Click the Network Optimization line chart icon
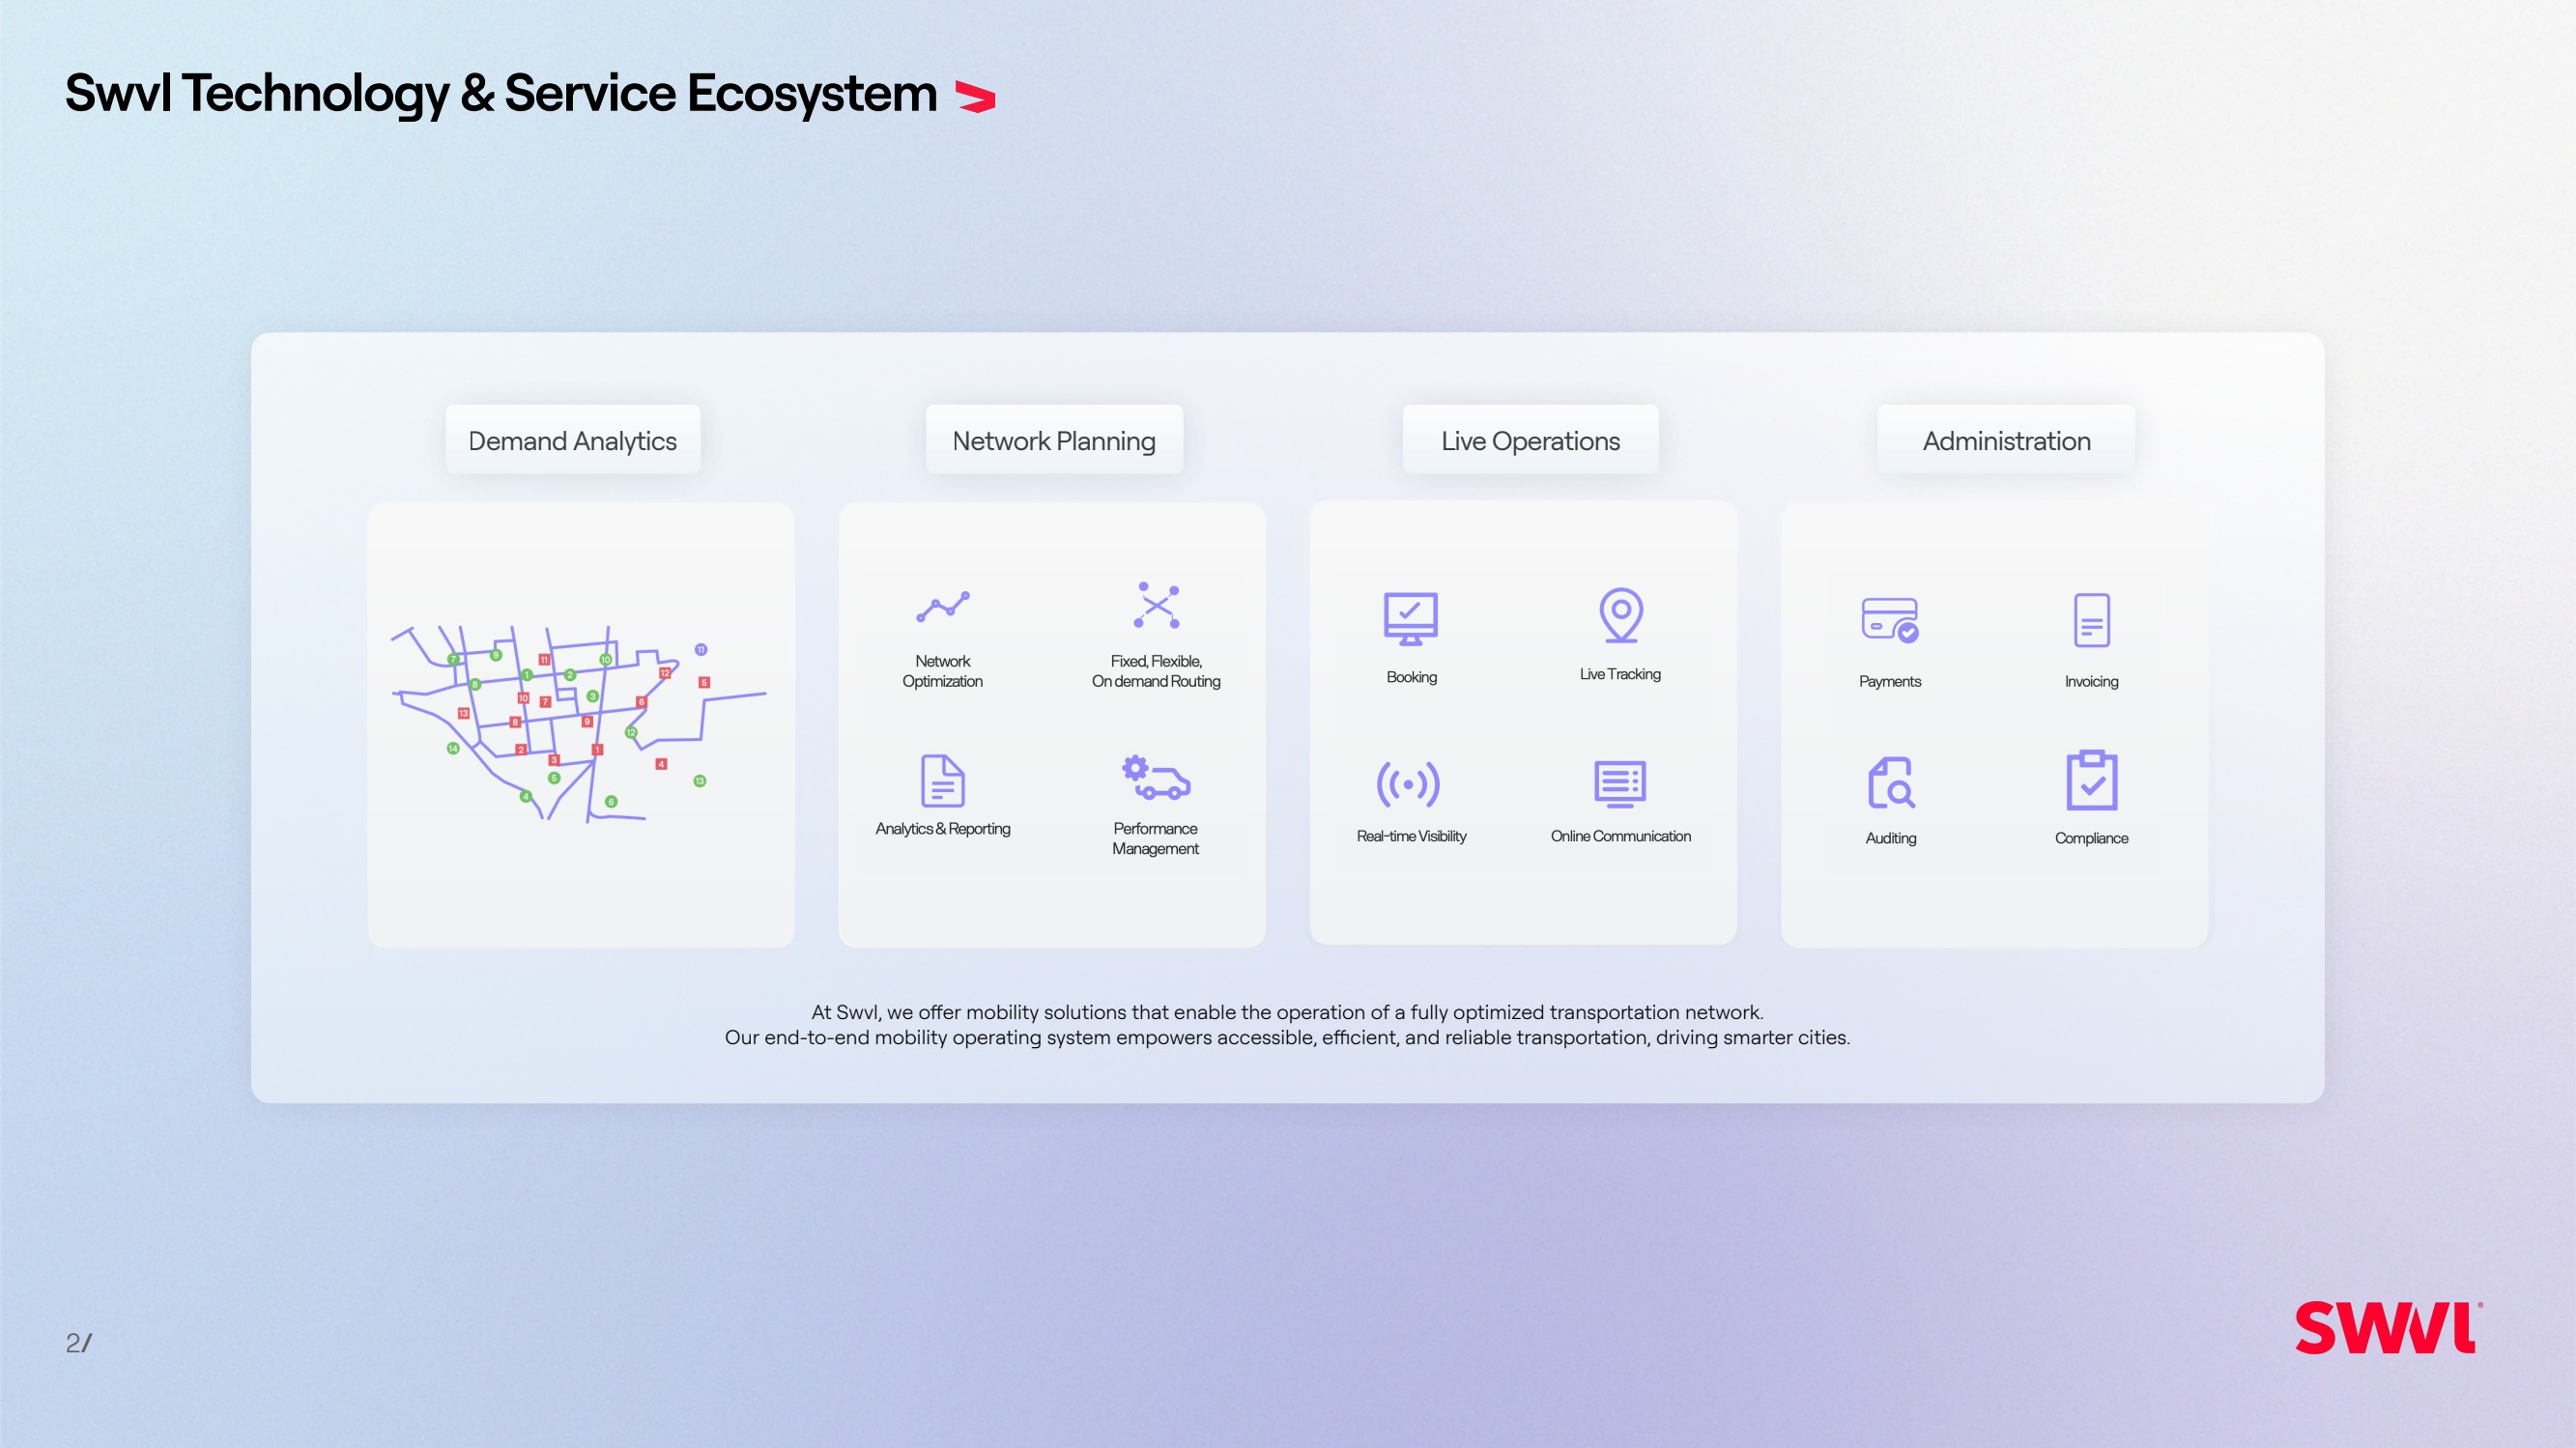The width and height of the screenshot is (2576, 1448). [x=942, y=607]
